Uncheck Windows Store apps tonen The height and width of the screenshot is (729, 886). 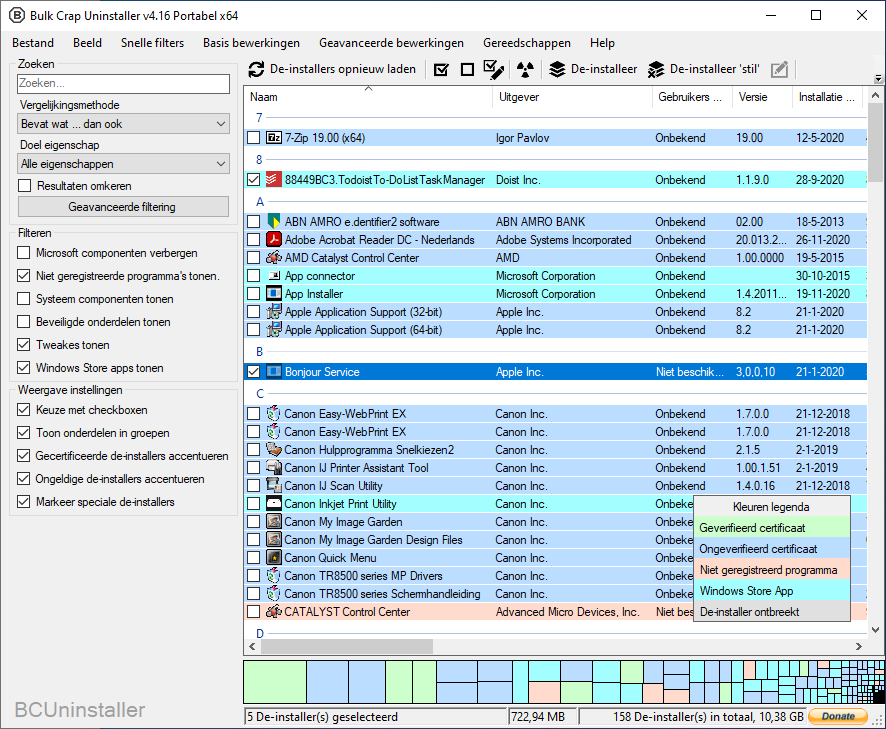pos(24,368)
